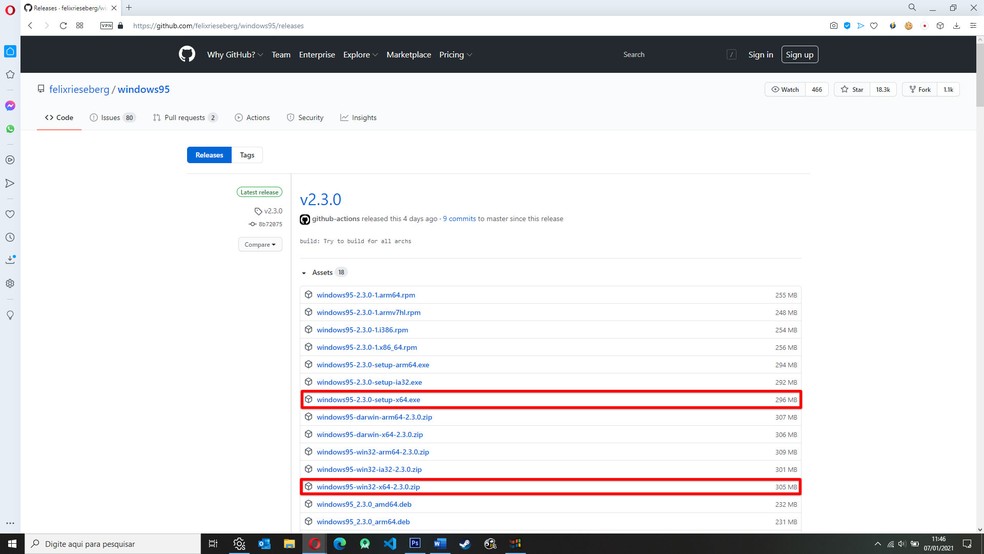
Task: Open sidebar downloads icon
Action: click(10, 259)
